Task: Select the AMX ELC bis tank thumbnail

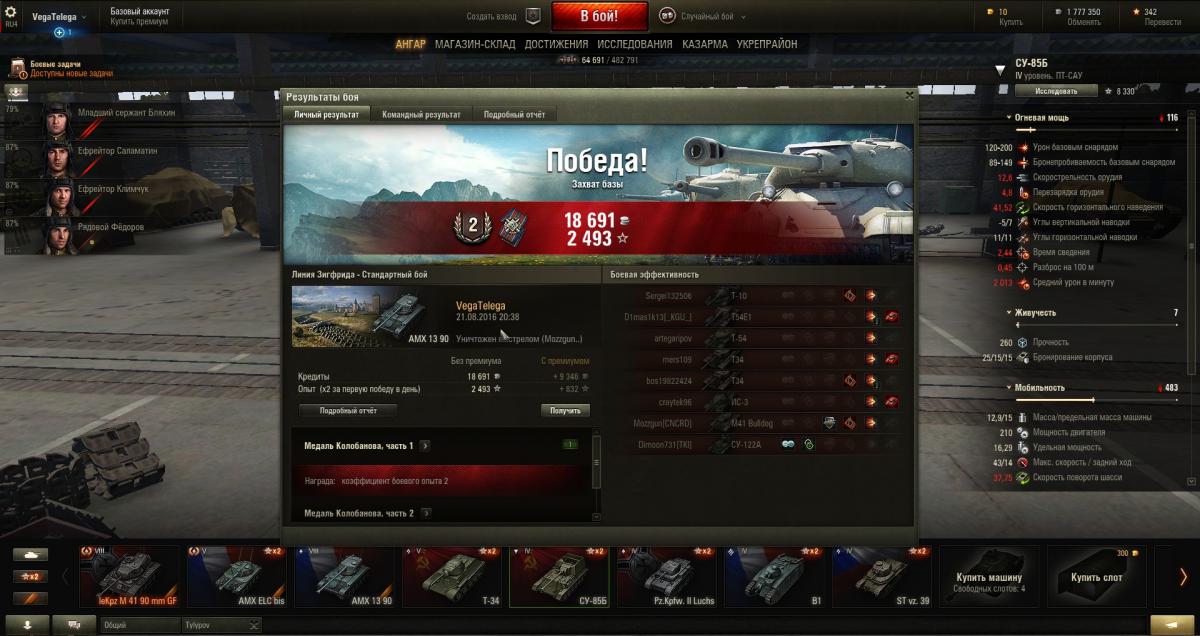Action: [236, 577]
